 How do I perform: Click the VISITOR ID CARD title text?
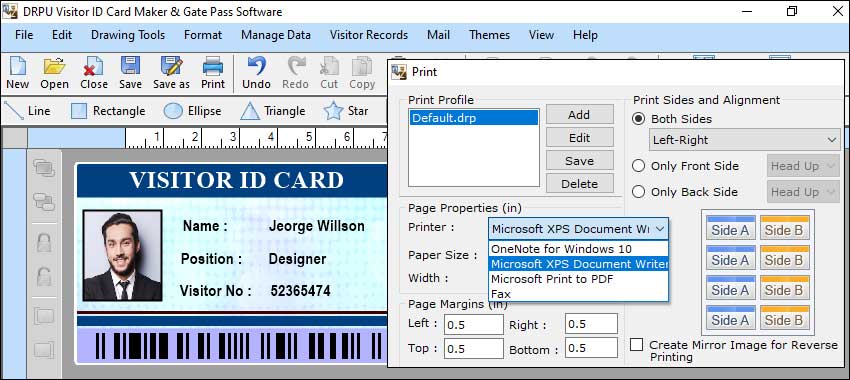pyautogui.click(x=236, y=180)
